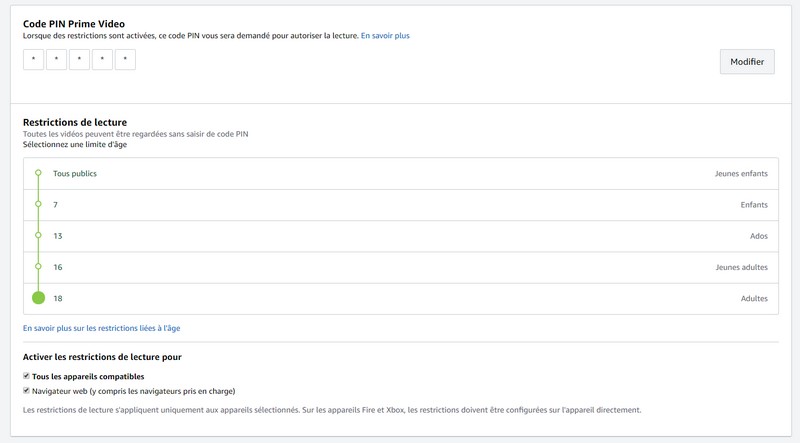The image size is (800, 443).
Task: Toggle 'Tous les appareils compatibles' checkbox
Action: [27, 376]
